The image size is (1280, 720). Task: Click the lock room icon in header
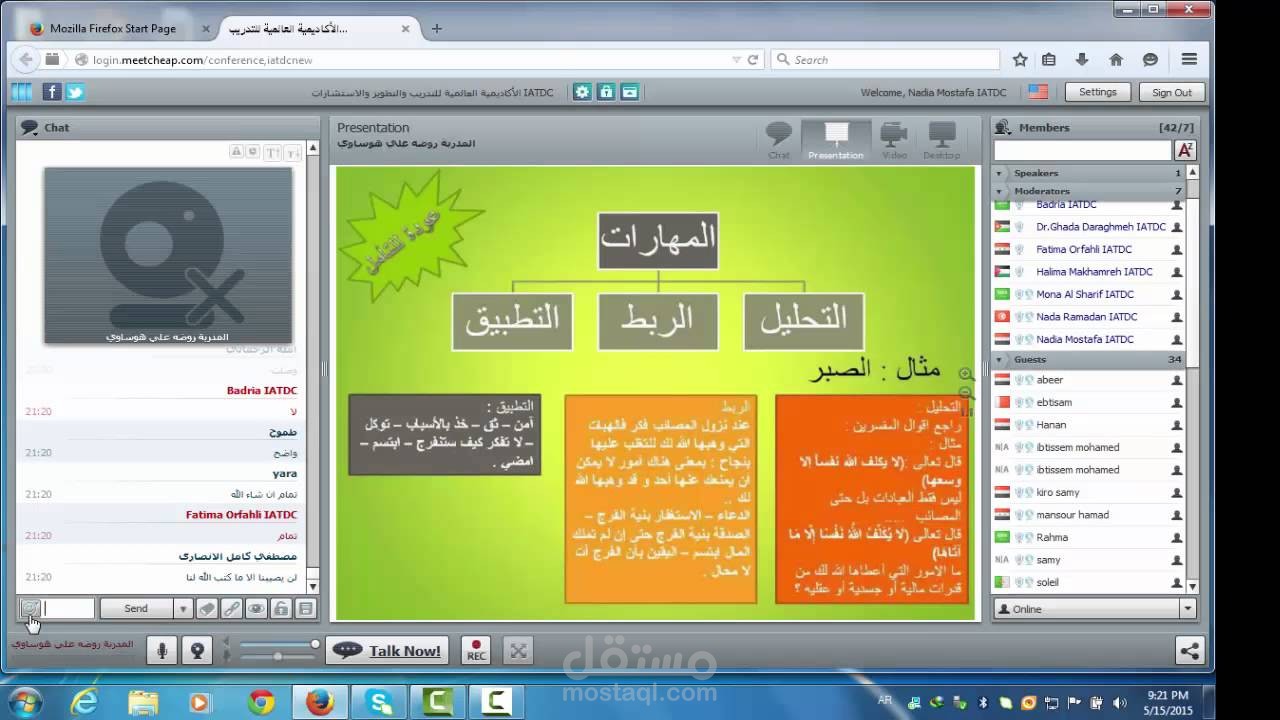pyautogui.click(x=606, y=92)
